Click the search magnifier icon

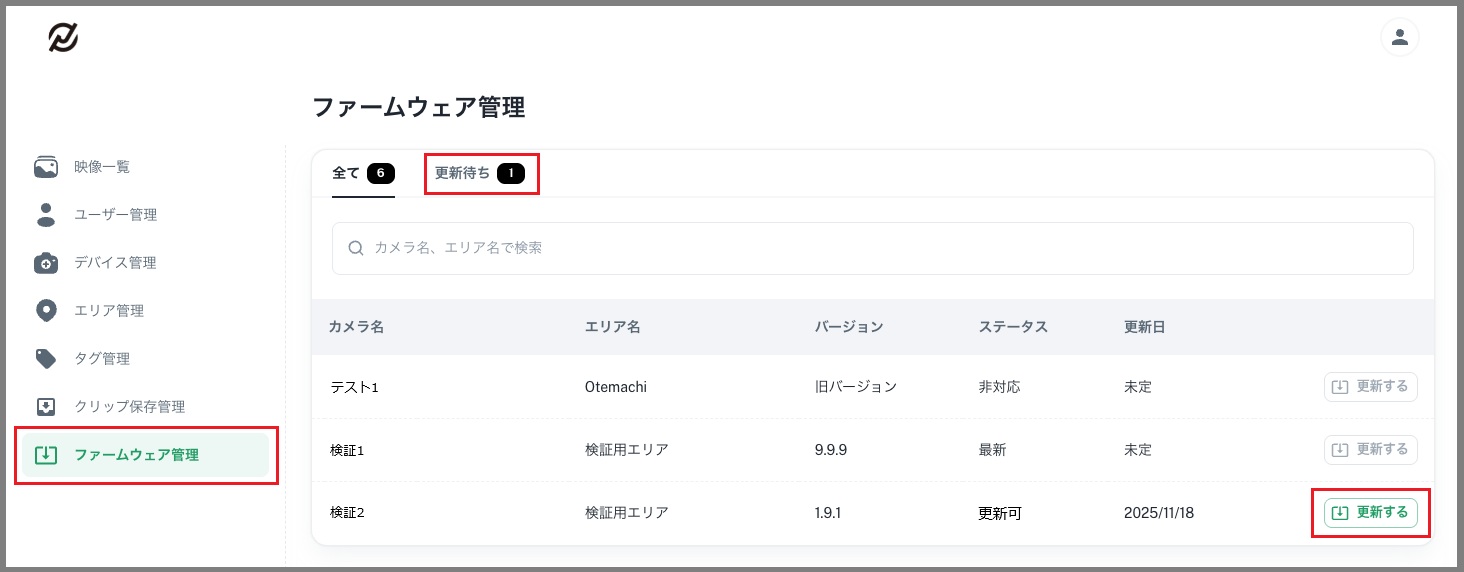pos(355,248)
